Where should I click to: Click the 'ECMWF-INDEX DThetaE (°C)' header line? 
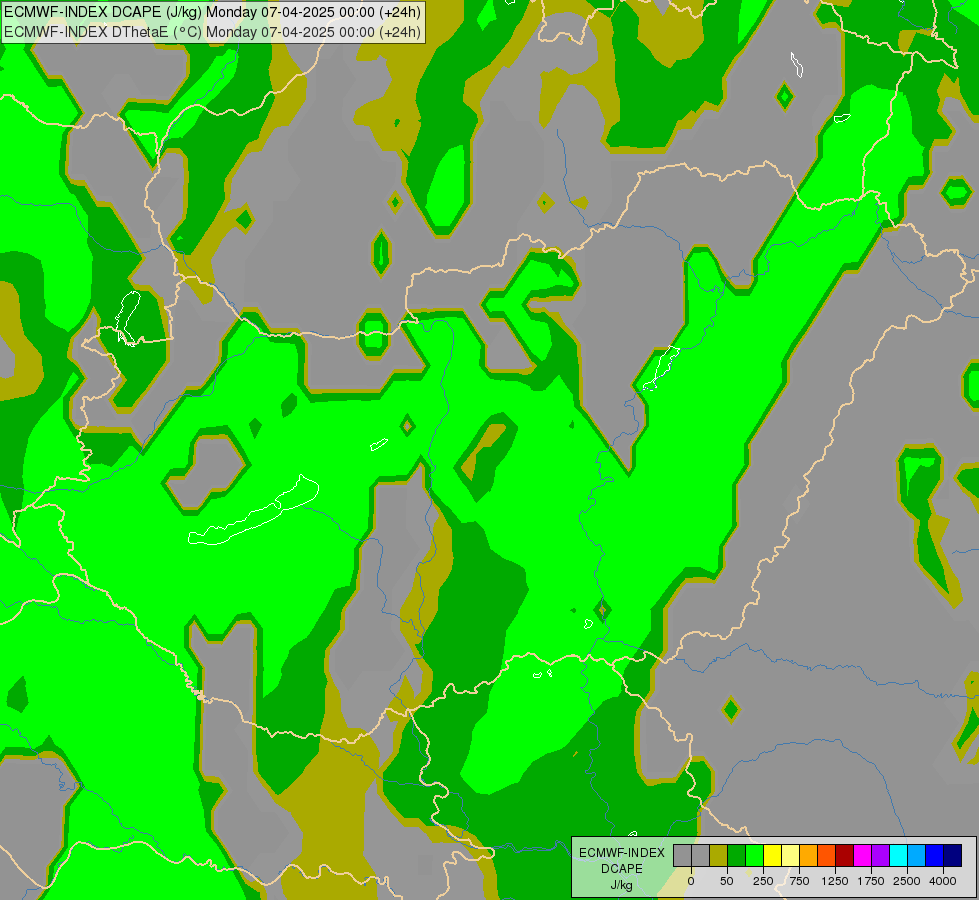click(x=212, y=32)
